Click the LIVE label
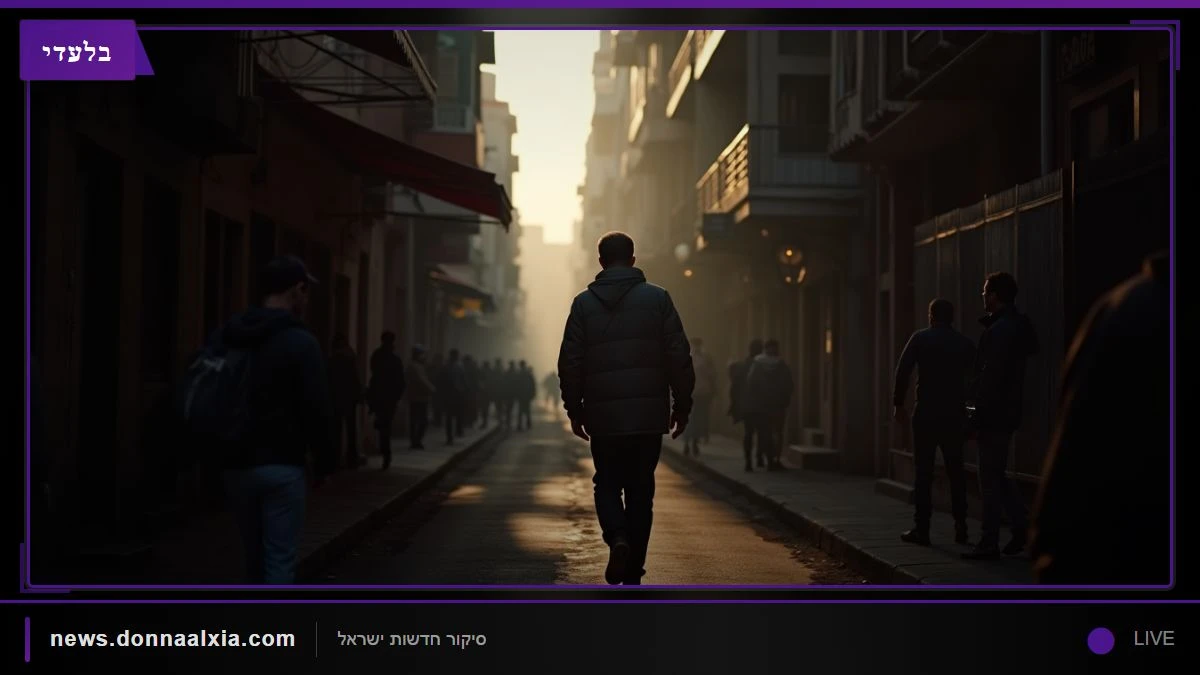 click(1154, 639)
